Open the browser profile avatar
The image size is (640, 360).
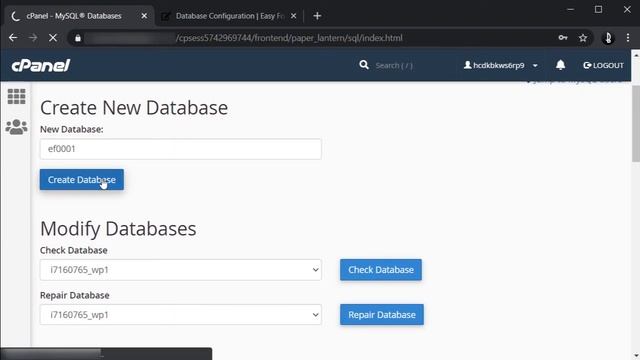(608, 38)
